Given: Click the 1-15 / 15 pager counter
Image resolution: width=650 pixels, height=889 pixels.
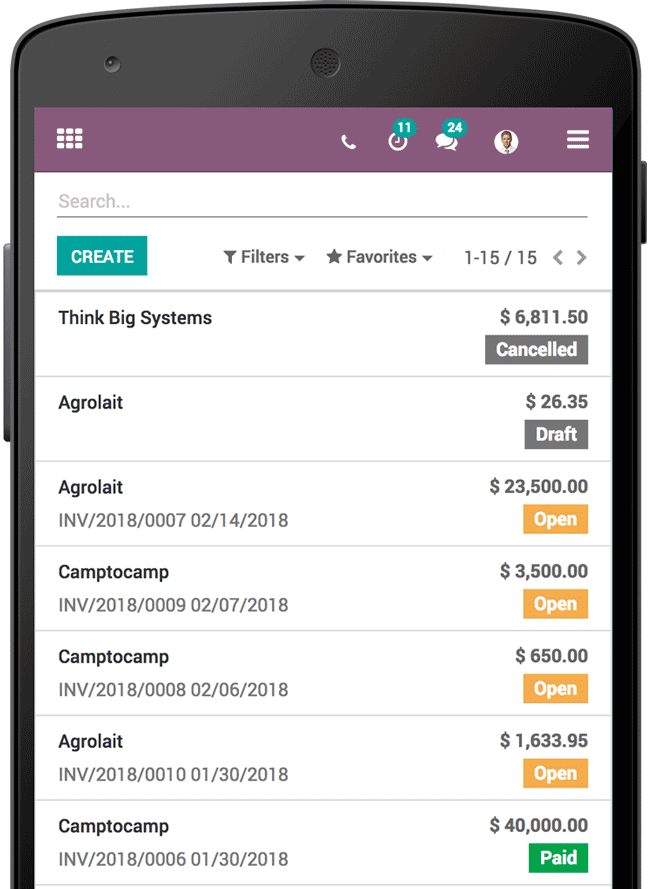Looking at the screenshot, I should click(x=500, y=258).
